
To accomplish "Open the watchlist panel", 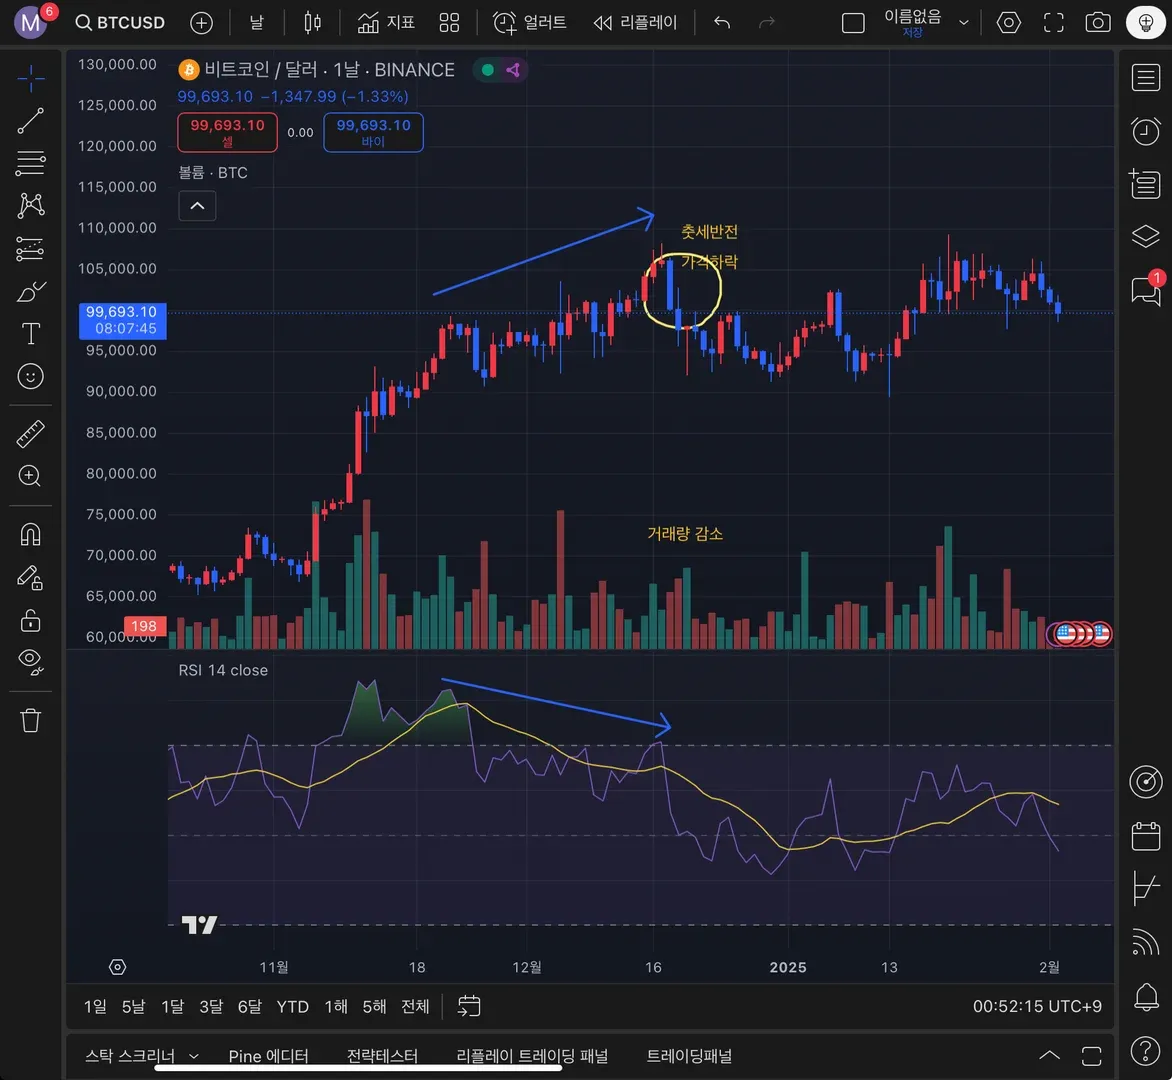I will pos(1145,78).
